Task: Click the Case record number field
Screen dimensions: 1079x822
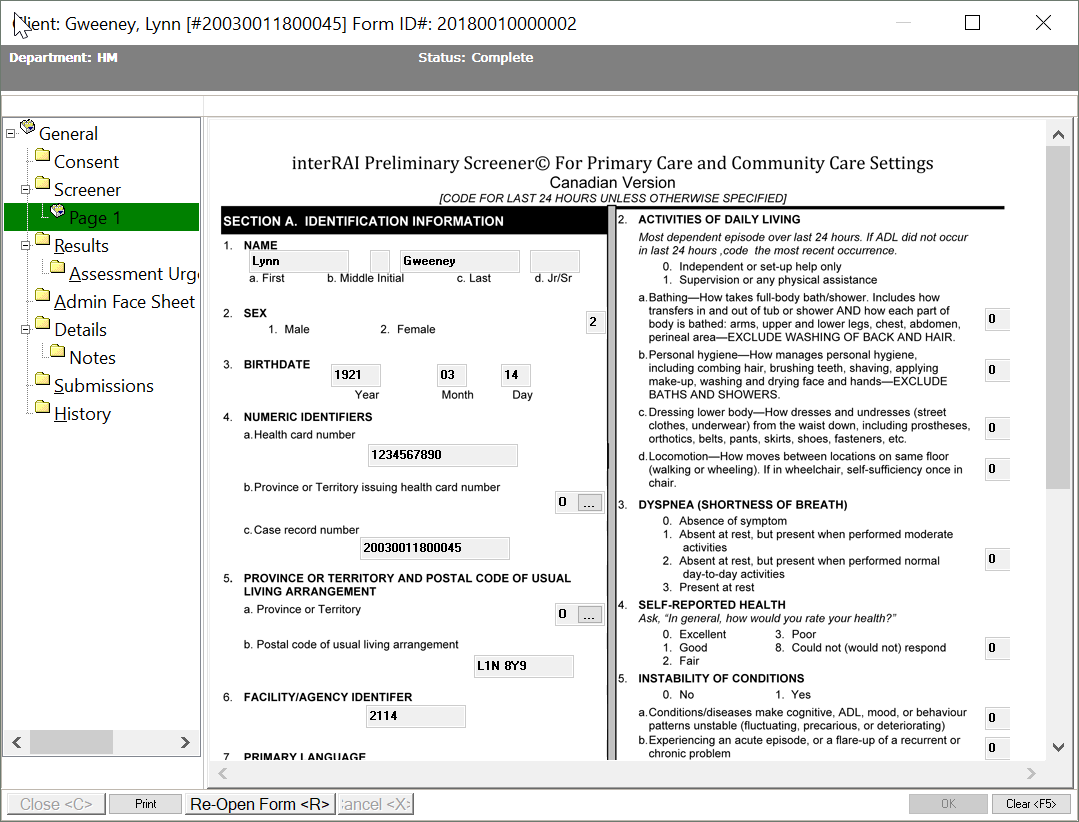Action: click(x=435, y=548)
